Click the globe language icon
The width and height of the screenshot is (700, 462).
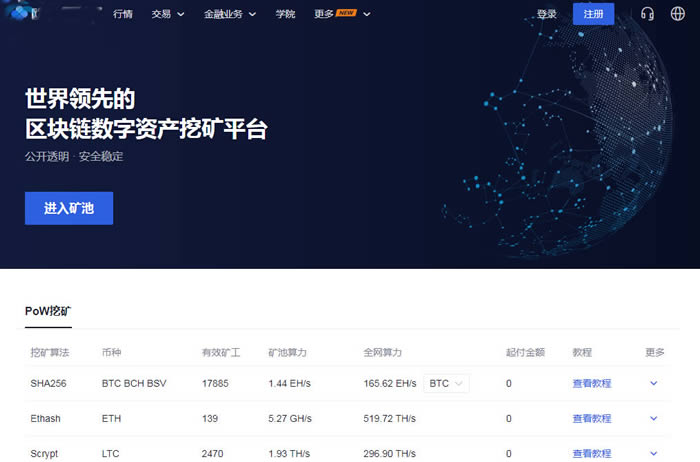[678, 14]
